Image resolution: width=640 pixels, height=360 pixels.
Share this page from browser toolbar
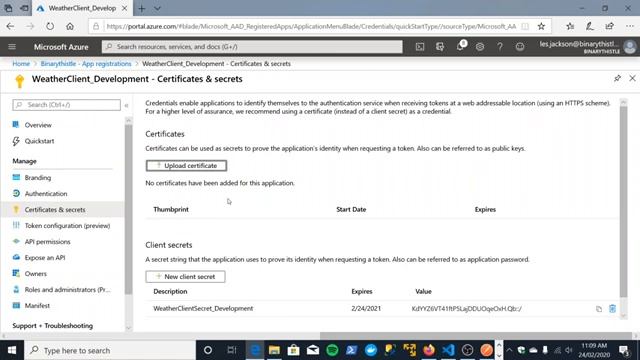pyautogui.click(x=609, y=26)
